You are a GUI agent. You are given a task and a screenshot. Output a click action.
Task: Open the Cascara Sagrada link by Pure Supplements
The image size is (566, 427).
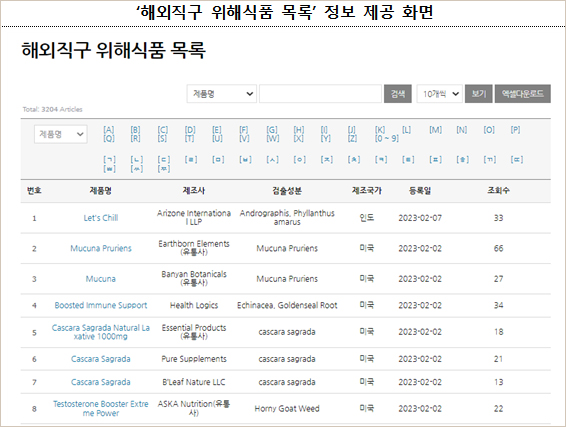pyautogui.click(x=101, y=359)
